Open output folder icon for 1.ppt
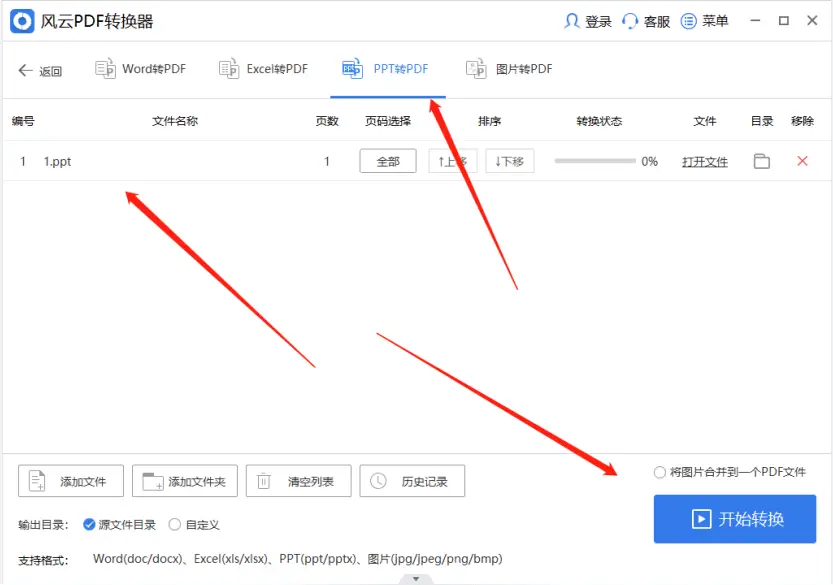Viewport: 833px width, 585px height. point(761,161)
